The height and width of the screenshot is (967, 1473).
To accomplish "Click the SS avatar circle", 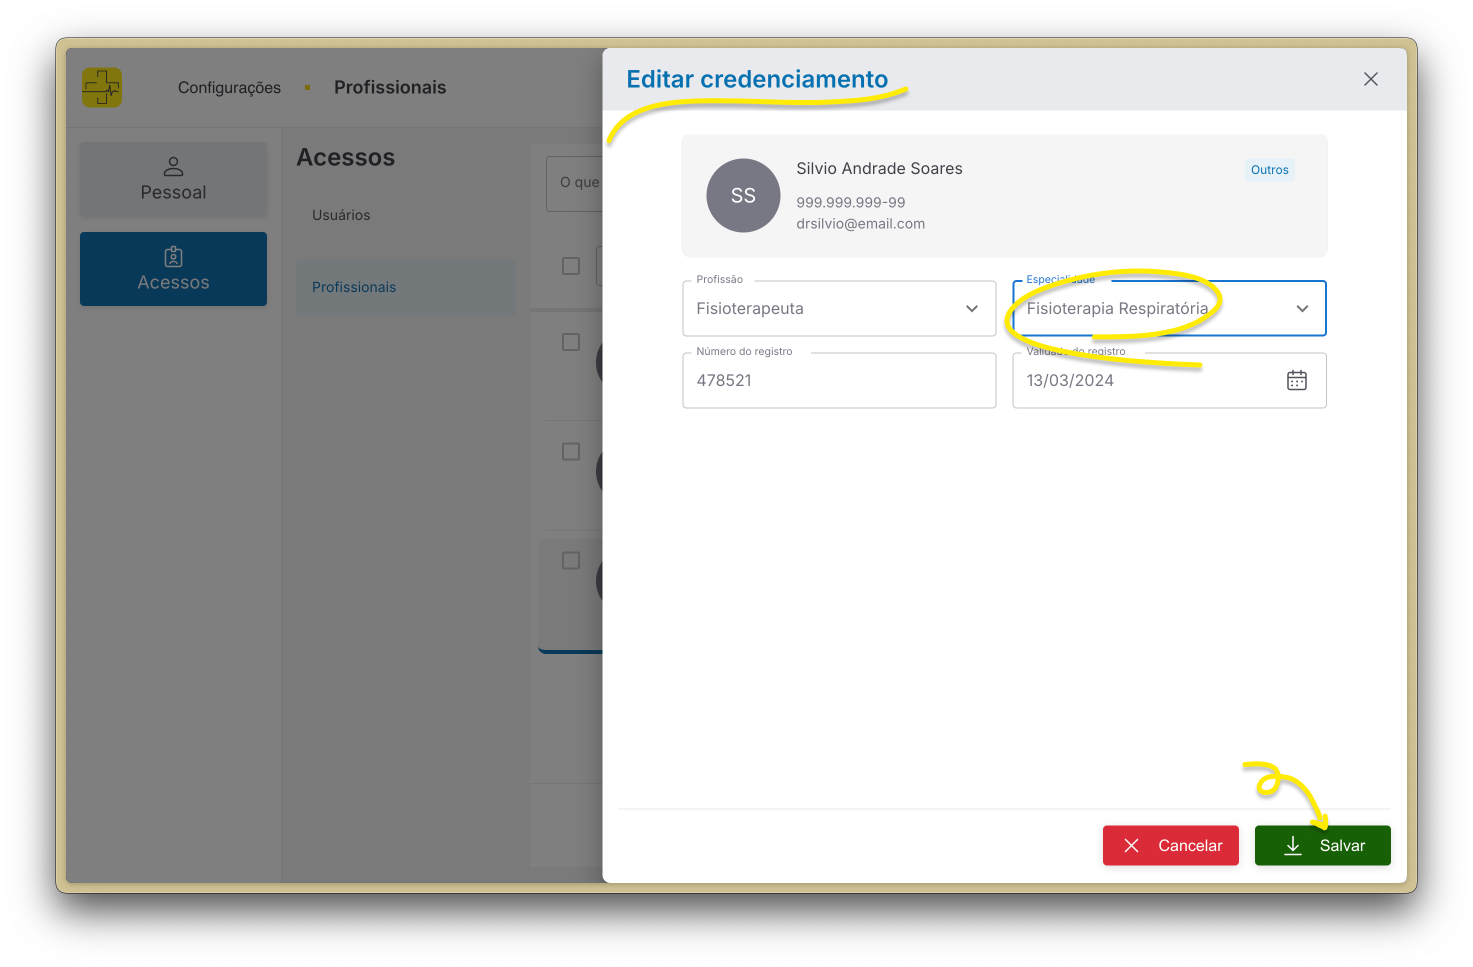I will point(743,196).
